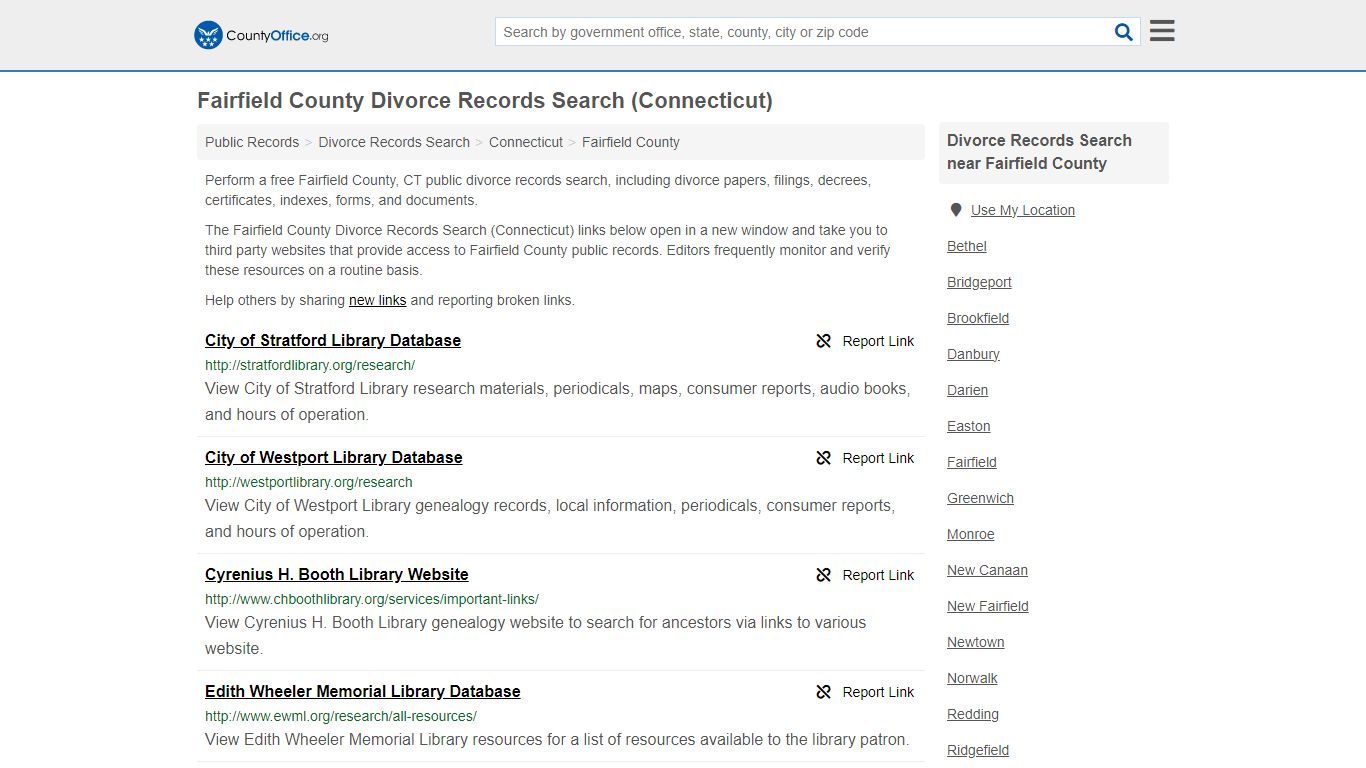Click the CountyOffice.org logo
Viewport: 1366px width, 768px height.
pos(261,35)
